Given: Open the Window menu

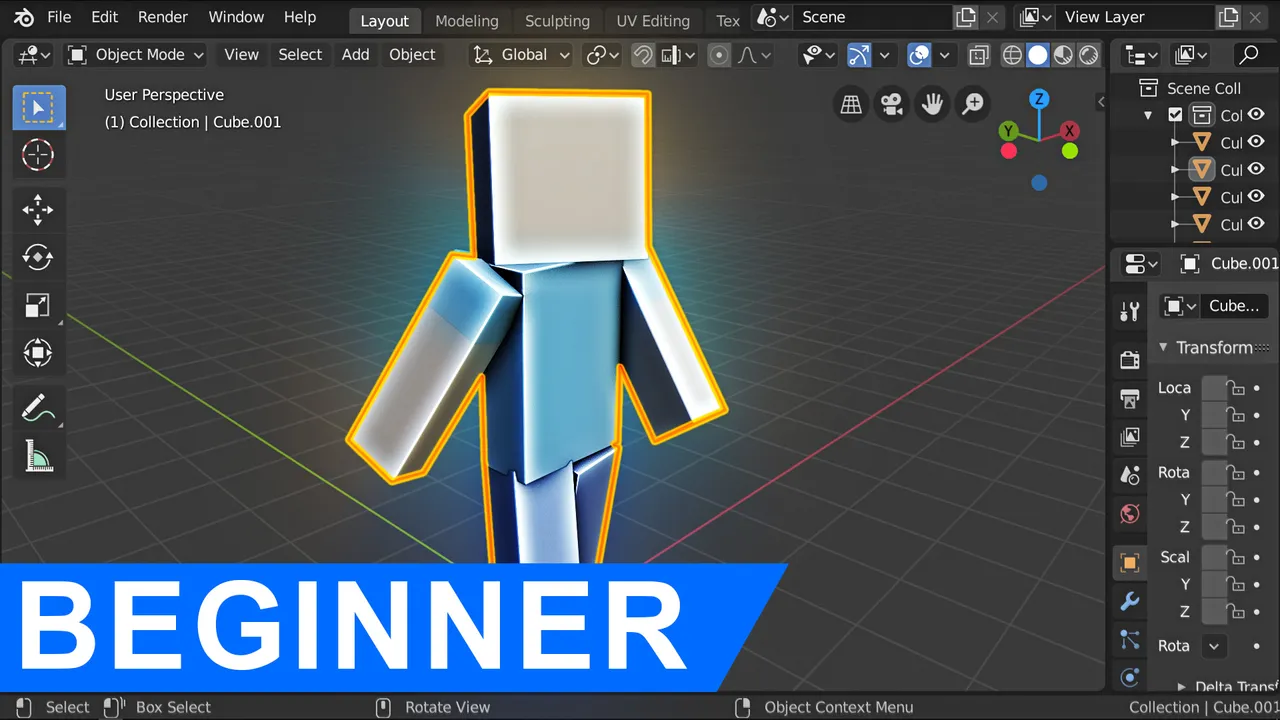Looking at the screenshot, I should tap(236, 17).
